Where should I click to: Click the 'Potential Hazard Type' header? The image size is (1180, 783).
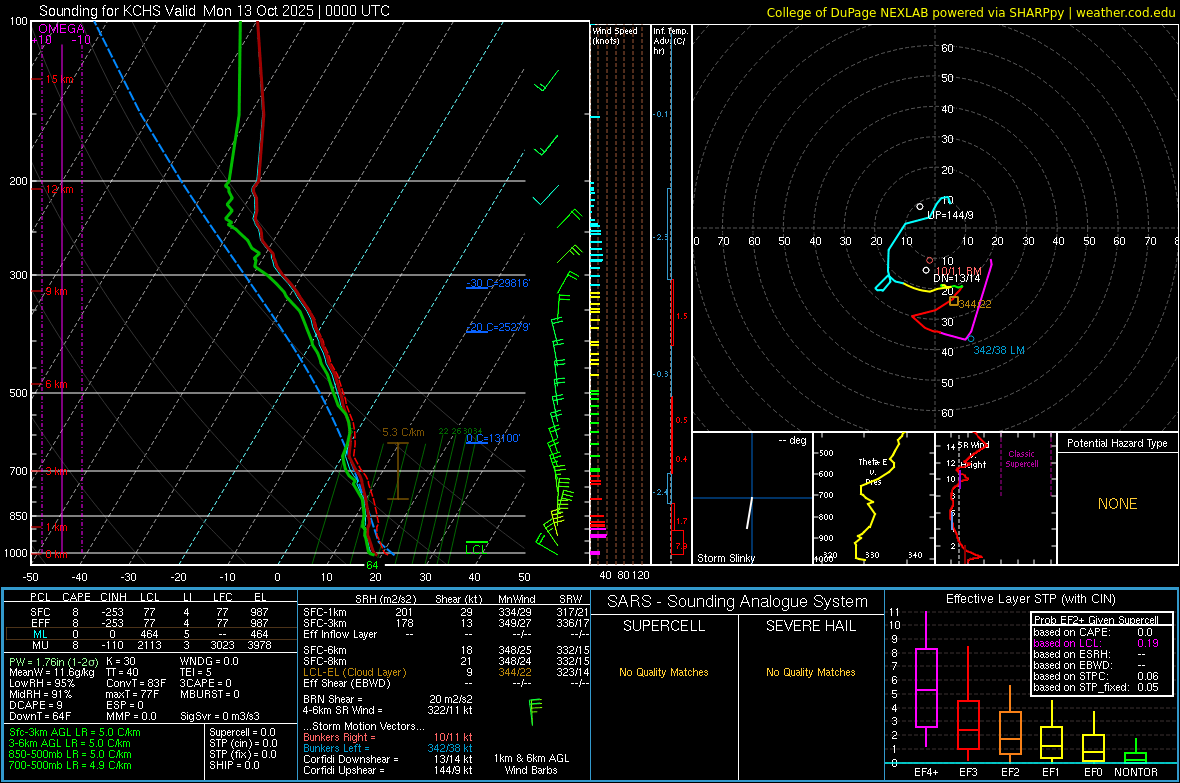click(1117, 443)
